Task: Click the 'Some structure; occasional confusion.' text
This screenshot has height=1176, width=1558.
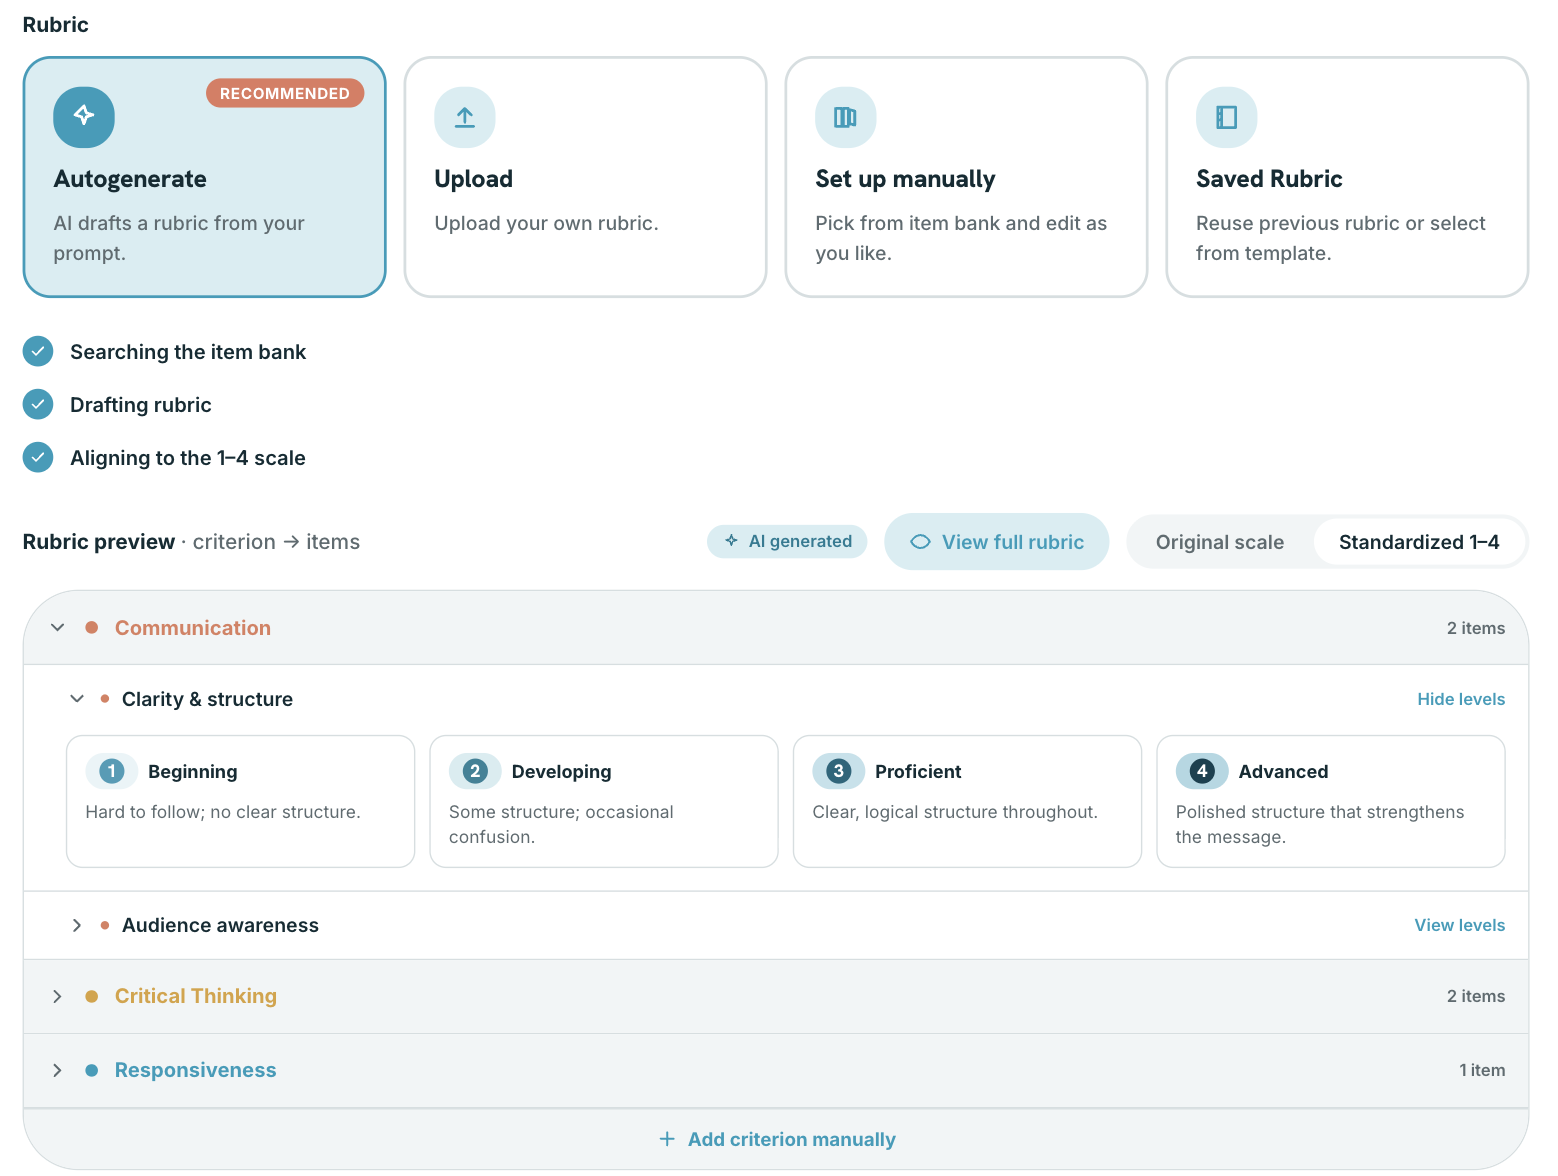Action: pos(561,824)
